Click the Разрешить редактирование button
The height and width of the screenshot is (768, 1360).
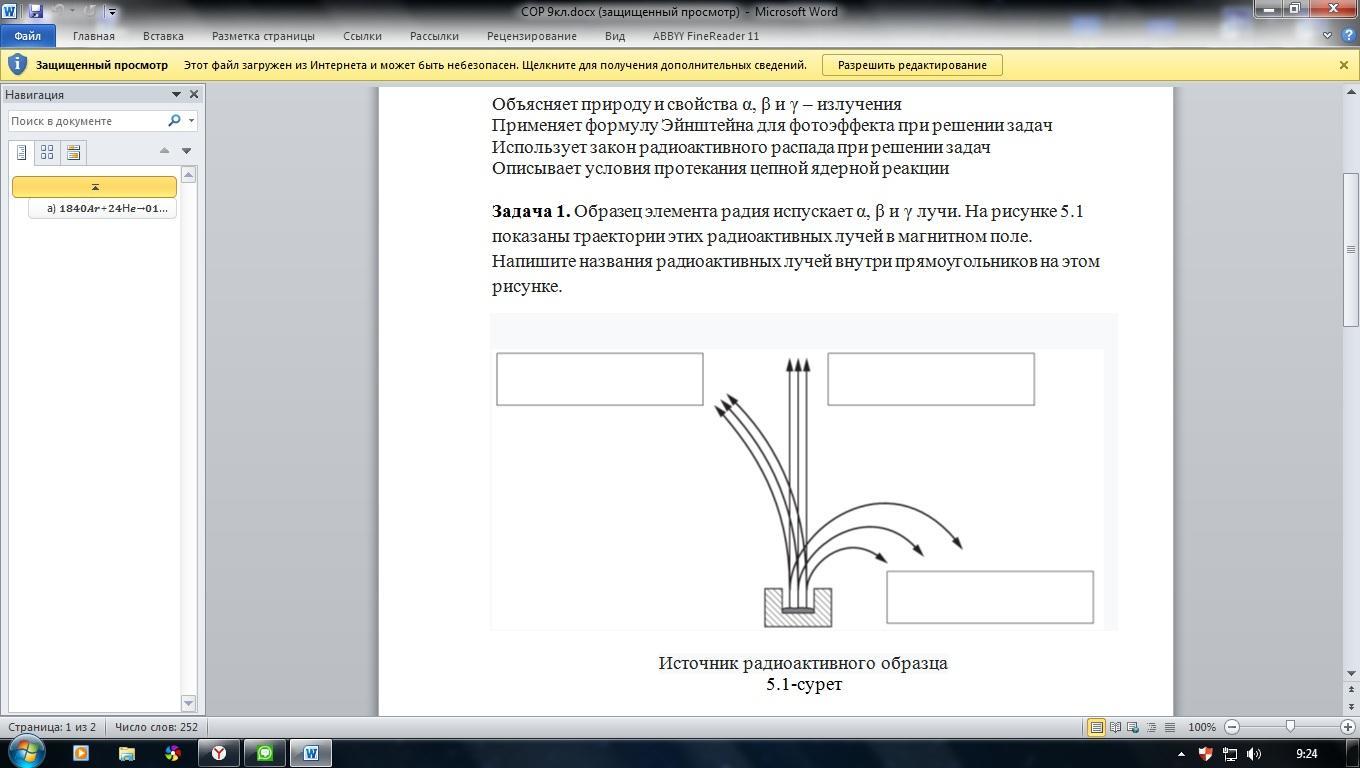pos(912,65)
